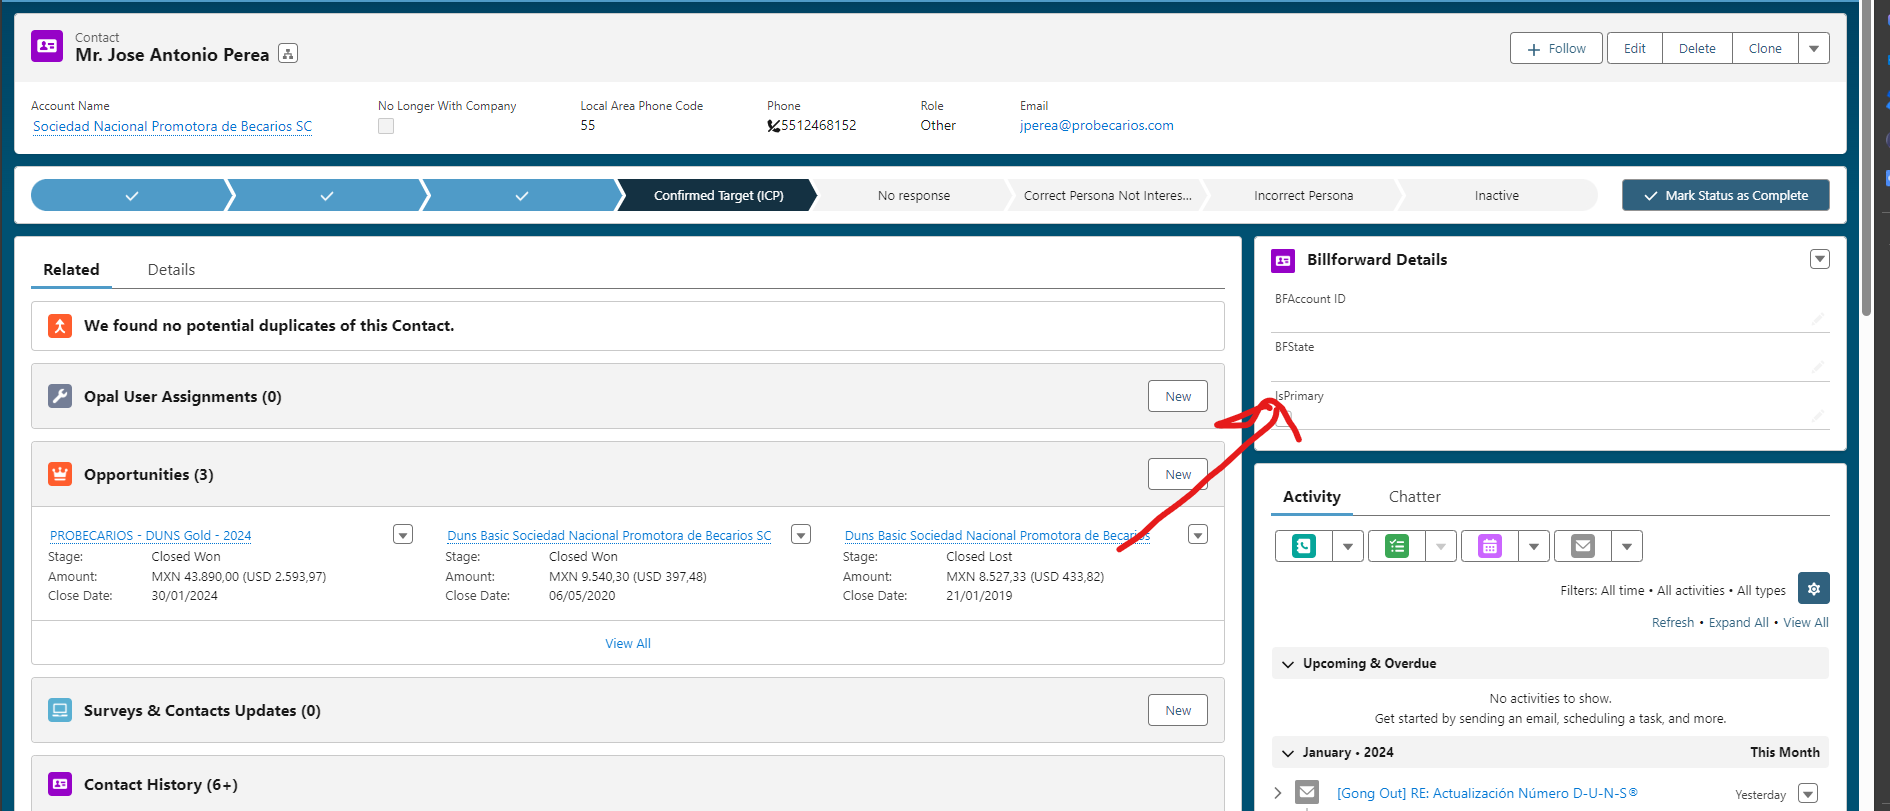Click the jperea@probecarios.com email link

[1097, 126]
